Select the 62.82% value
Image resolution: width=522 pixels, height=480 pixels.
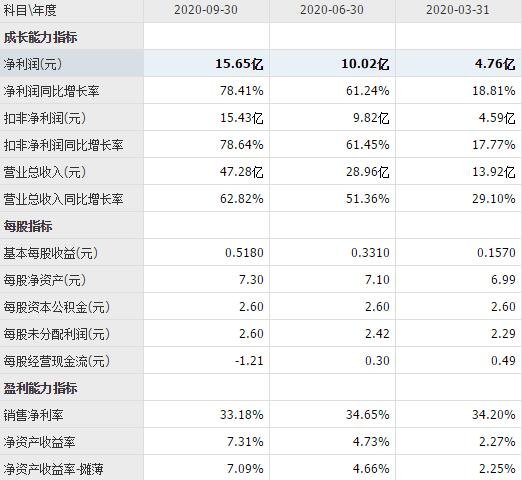242,199
